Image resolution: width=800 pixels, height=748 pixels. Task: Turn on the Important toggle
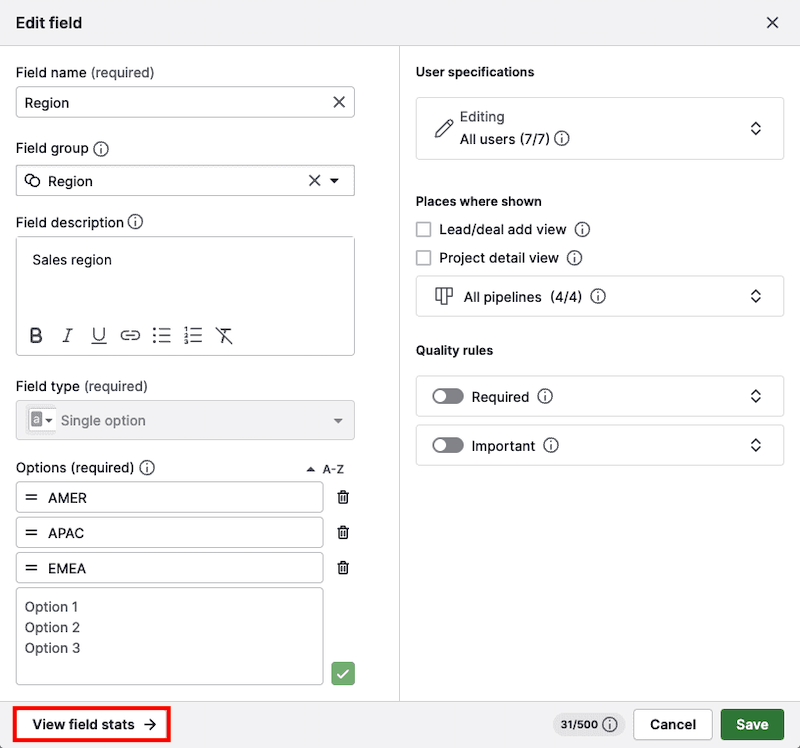tap(448, 446)
